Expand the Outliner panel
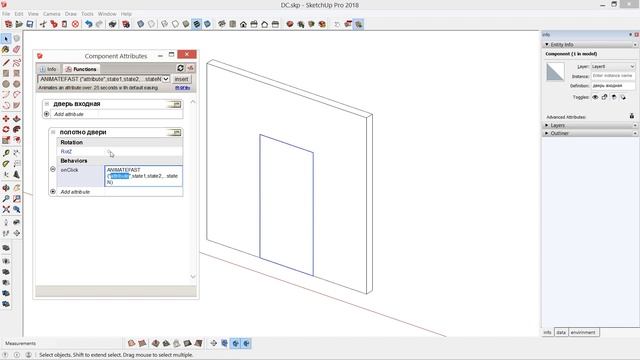Screen dimensions: 640x360 coord(547,133)
